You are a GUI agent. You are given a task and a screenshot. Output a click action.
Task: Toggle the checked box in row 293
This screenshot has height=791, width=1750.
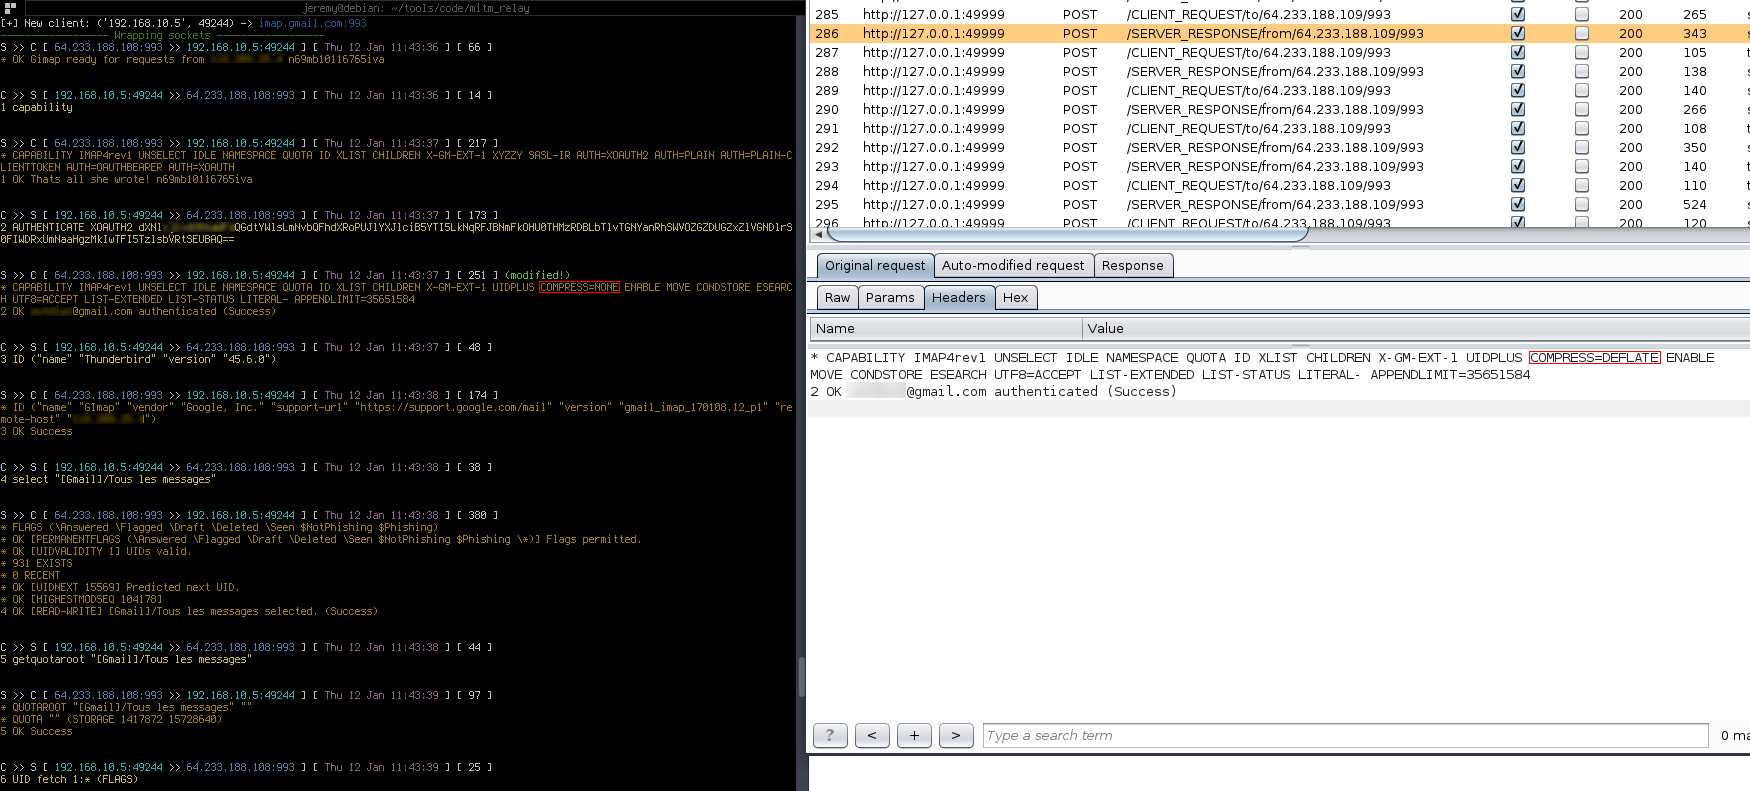coord(1518,166)
